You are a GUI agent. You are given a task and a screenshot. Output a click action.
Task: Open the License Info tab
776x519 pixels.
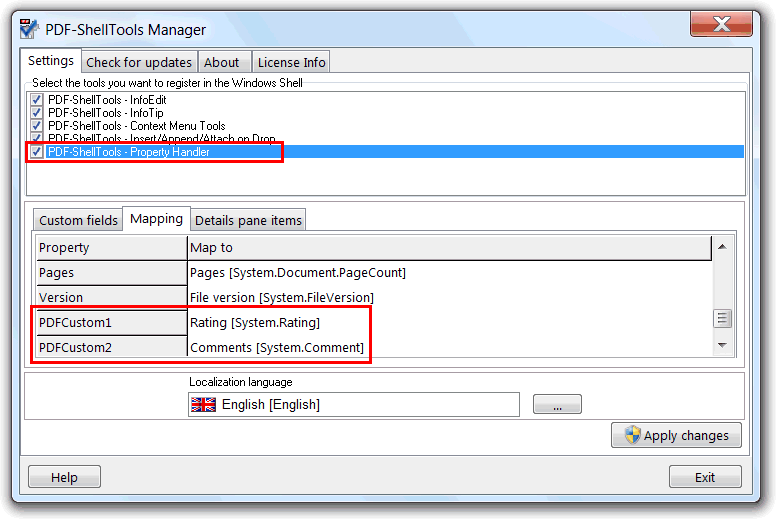(x=291, y=62)
